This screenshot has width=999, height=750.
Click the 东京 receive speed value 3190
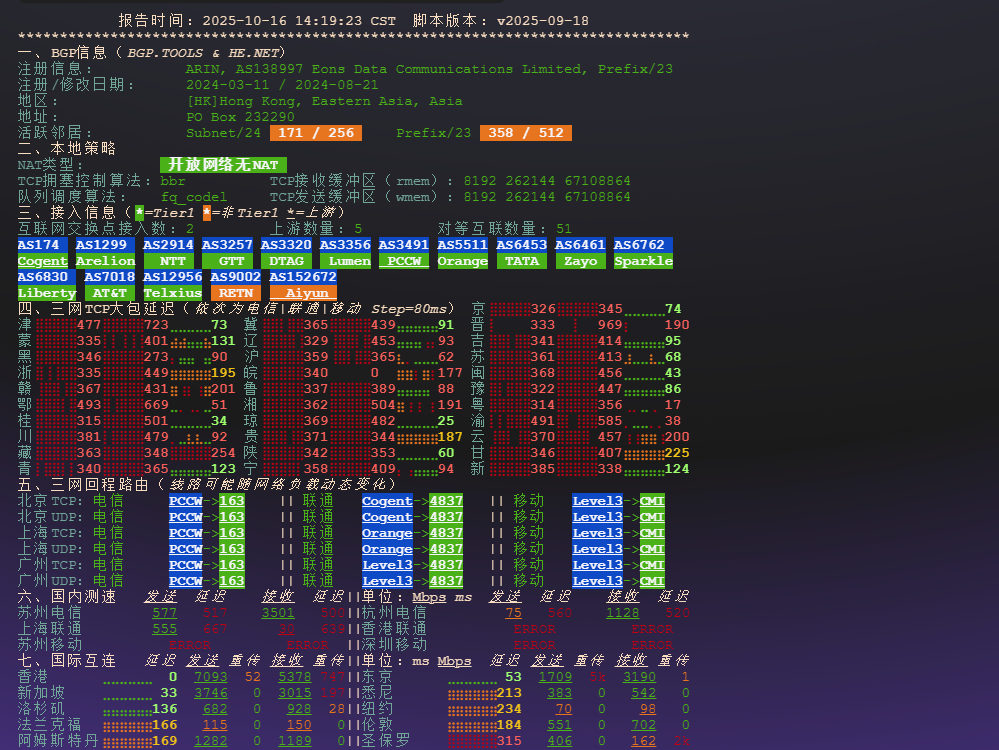click(x=639, y=677)
